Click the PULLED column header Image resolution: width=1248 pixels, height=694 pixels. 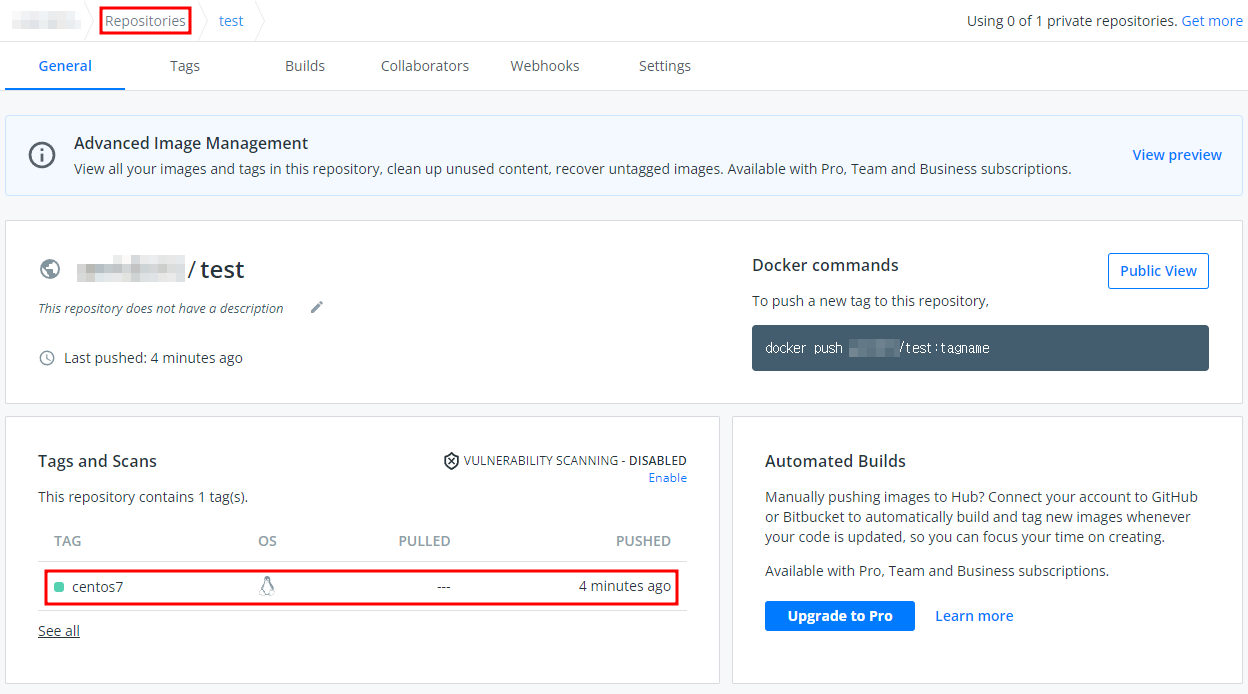click(424, 541)
